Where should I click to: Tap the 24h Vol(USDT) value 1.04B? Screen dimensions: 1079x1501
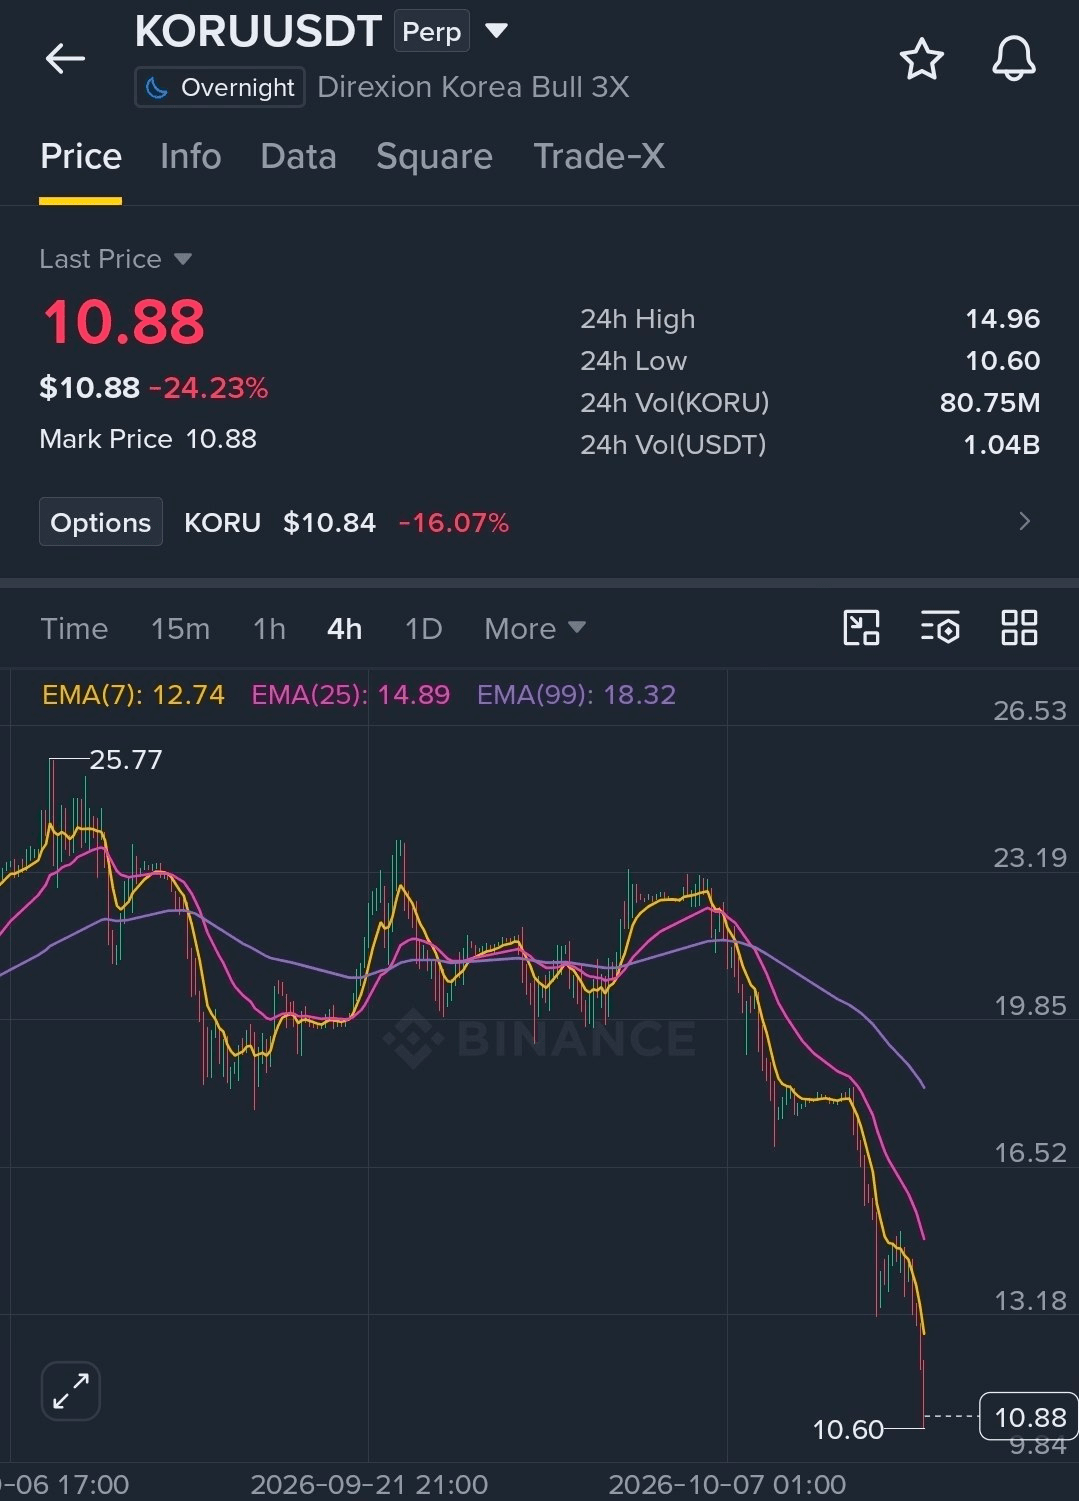1001,445
